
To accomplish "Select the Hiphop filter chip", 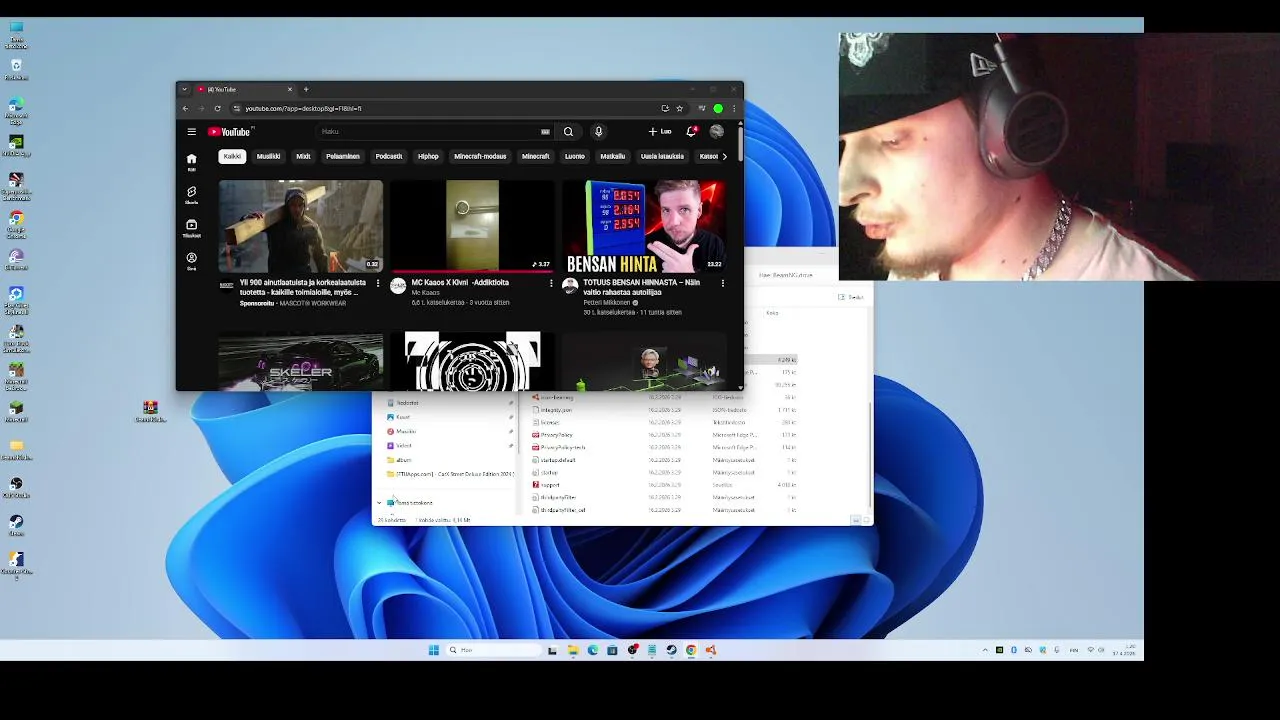I will pyautogui.click(x=428, y=156).
